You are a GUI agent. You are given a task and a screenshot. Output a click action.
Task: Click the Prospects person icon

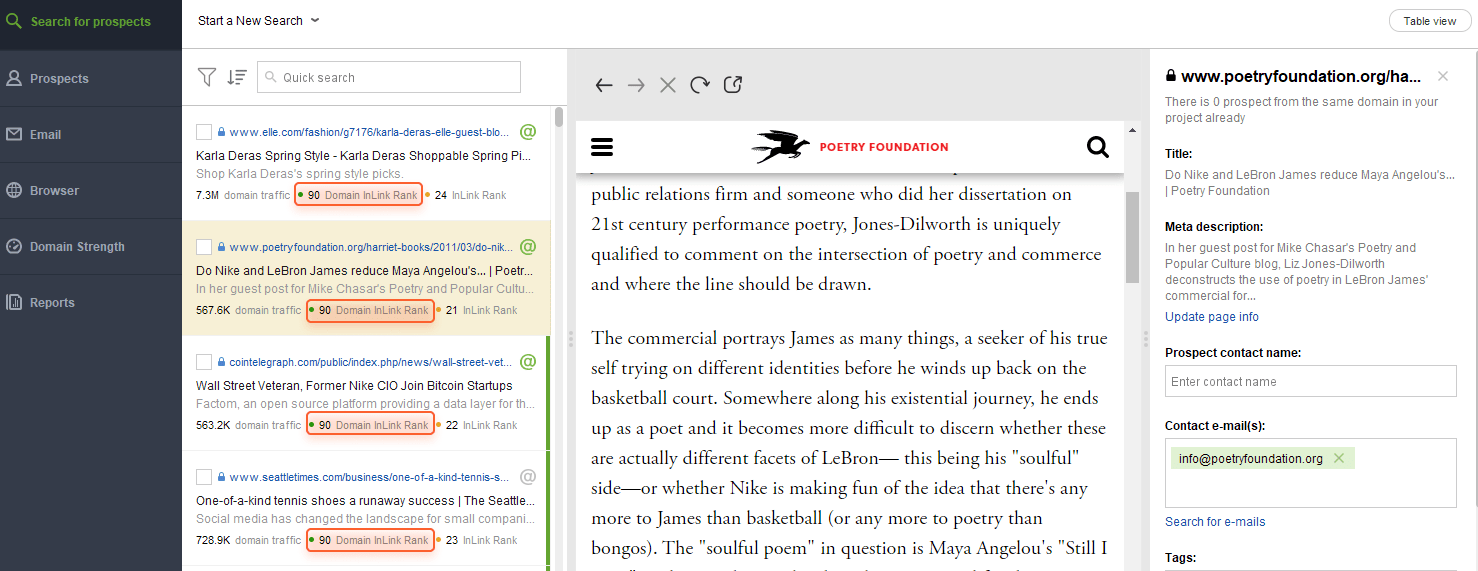(x=14, y=78)
